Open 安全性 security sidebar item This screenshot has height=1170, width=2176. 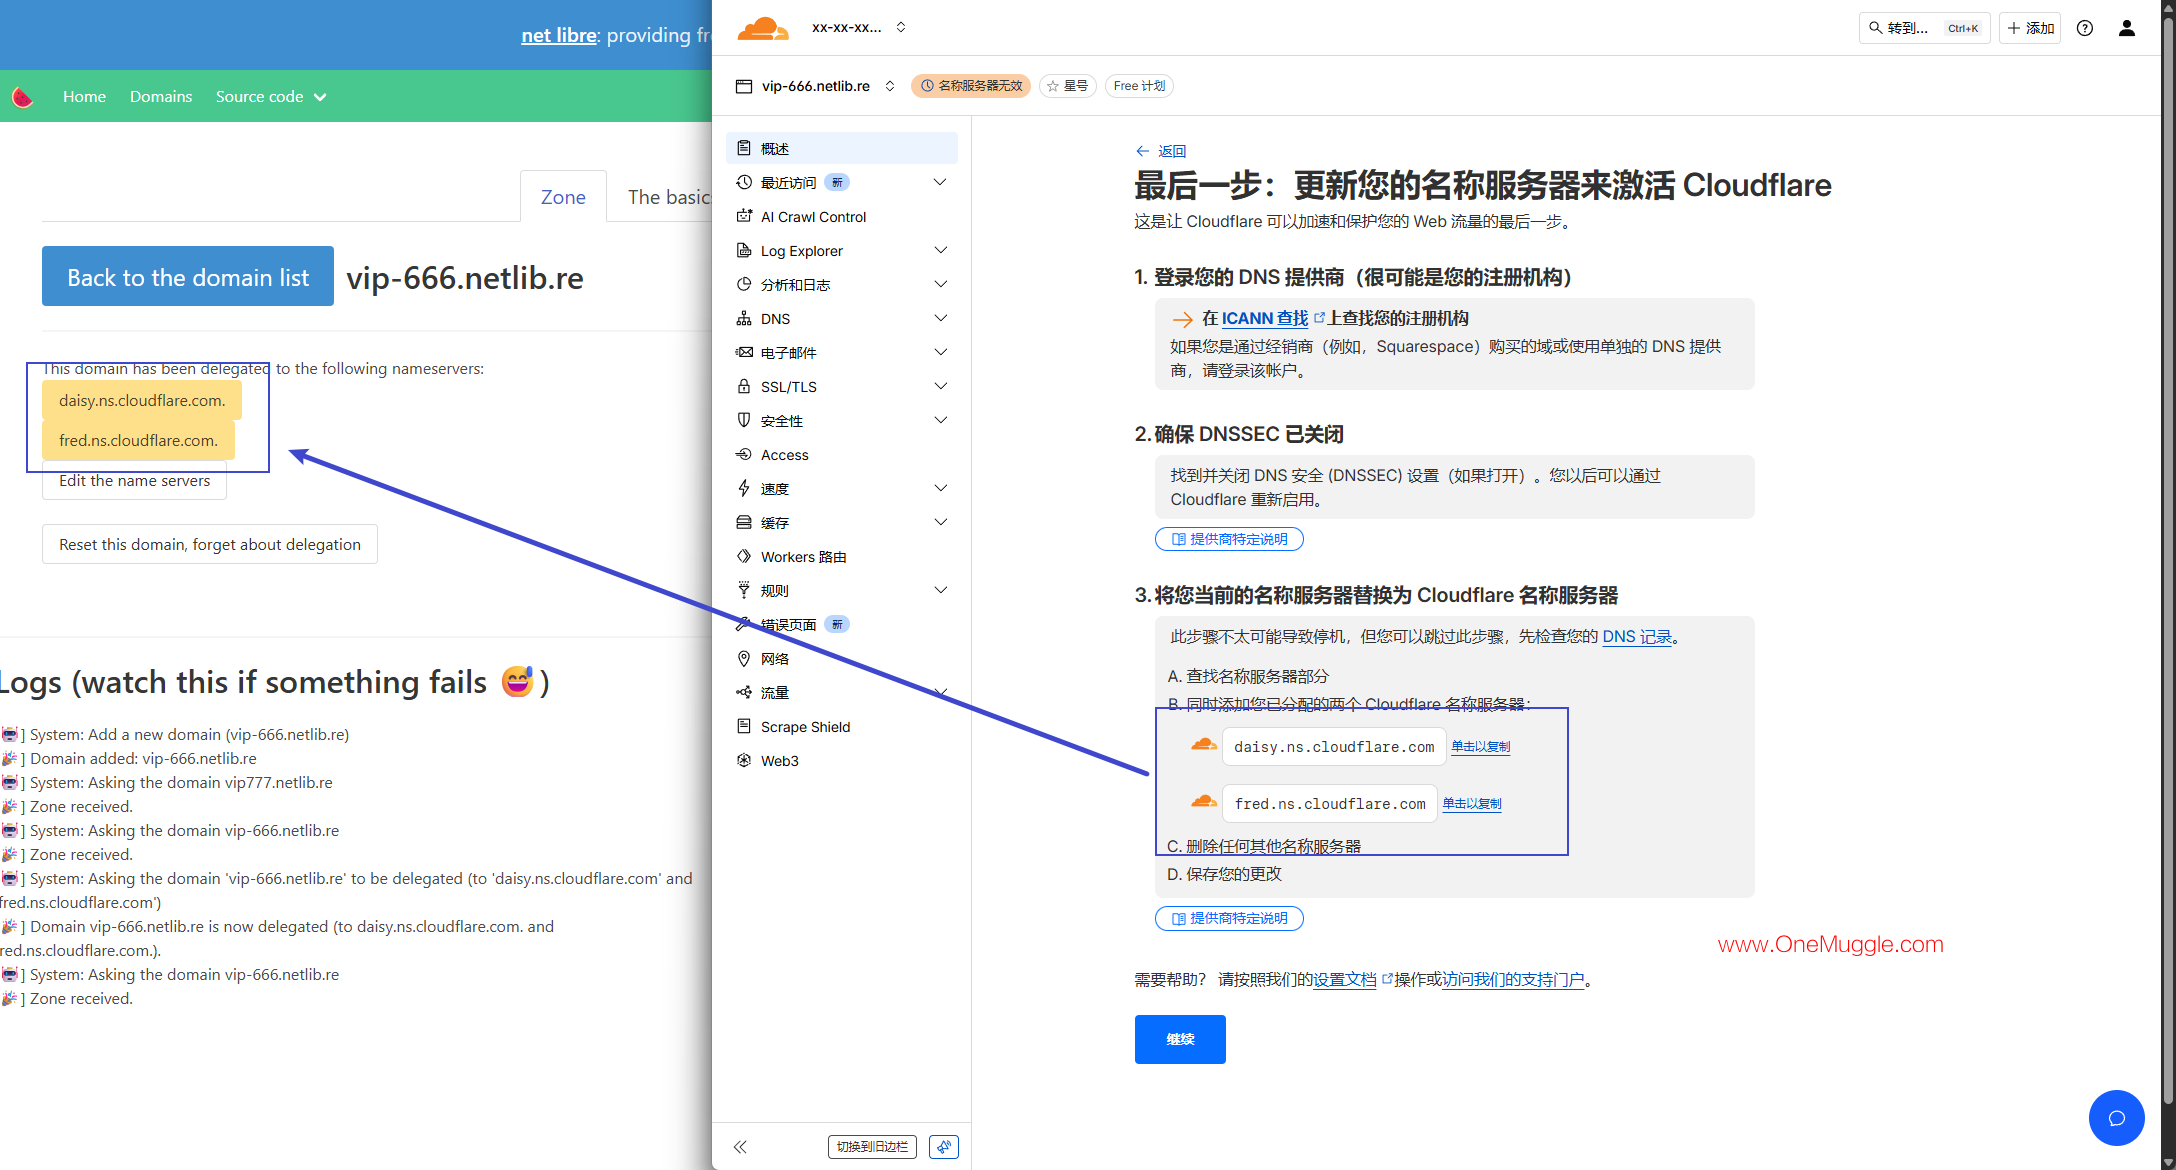coord(842,420)
